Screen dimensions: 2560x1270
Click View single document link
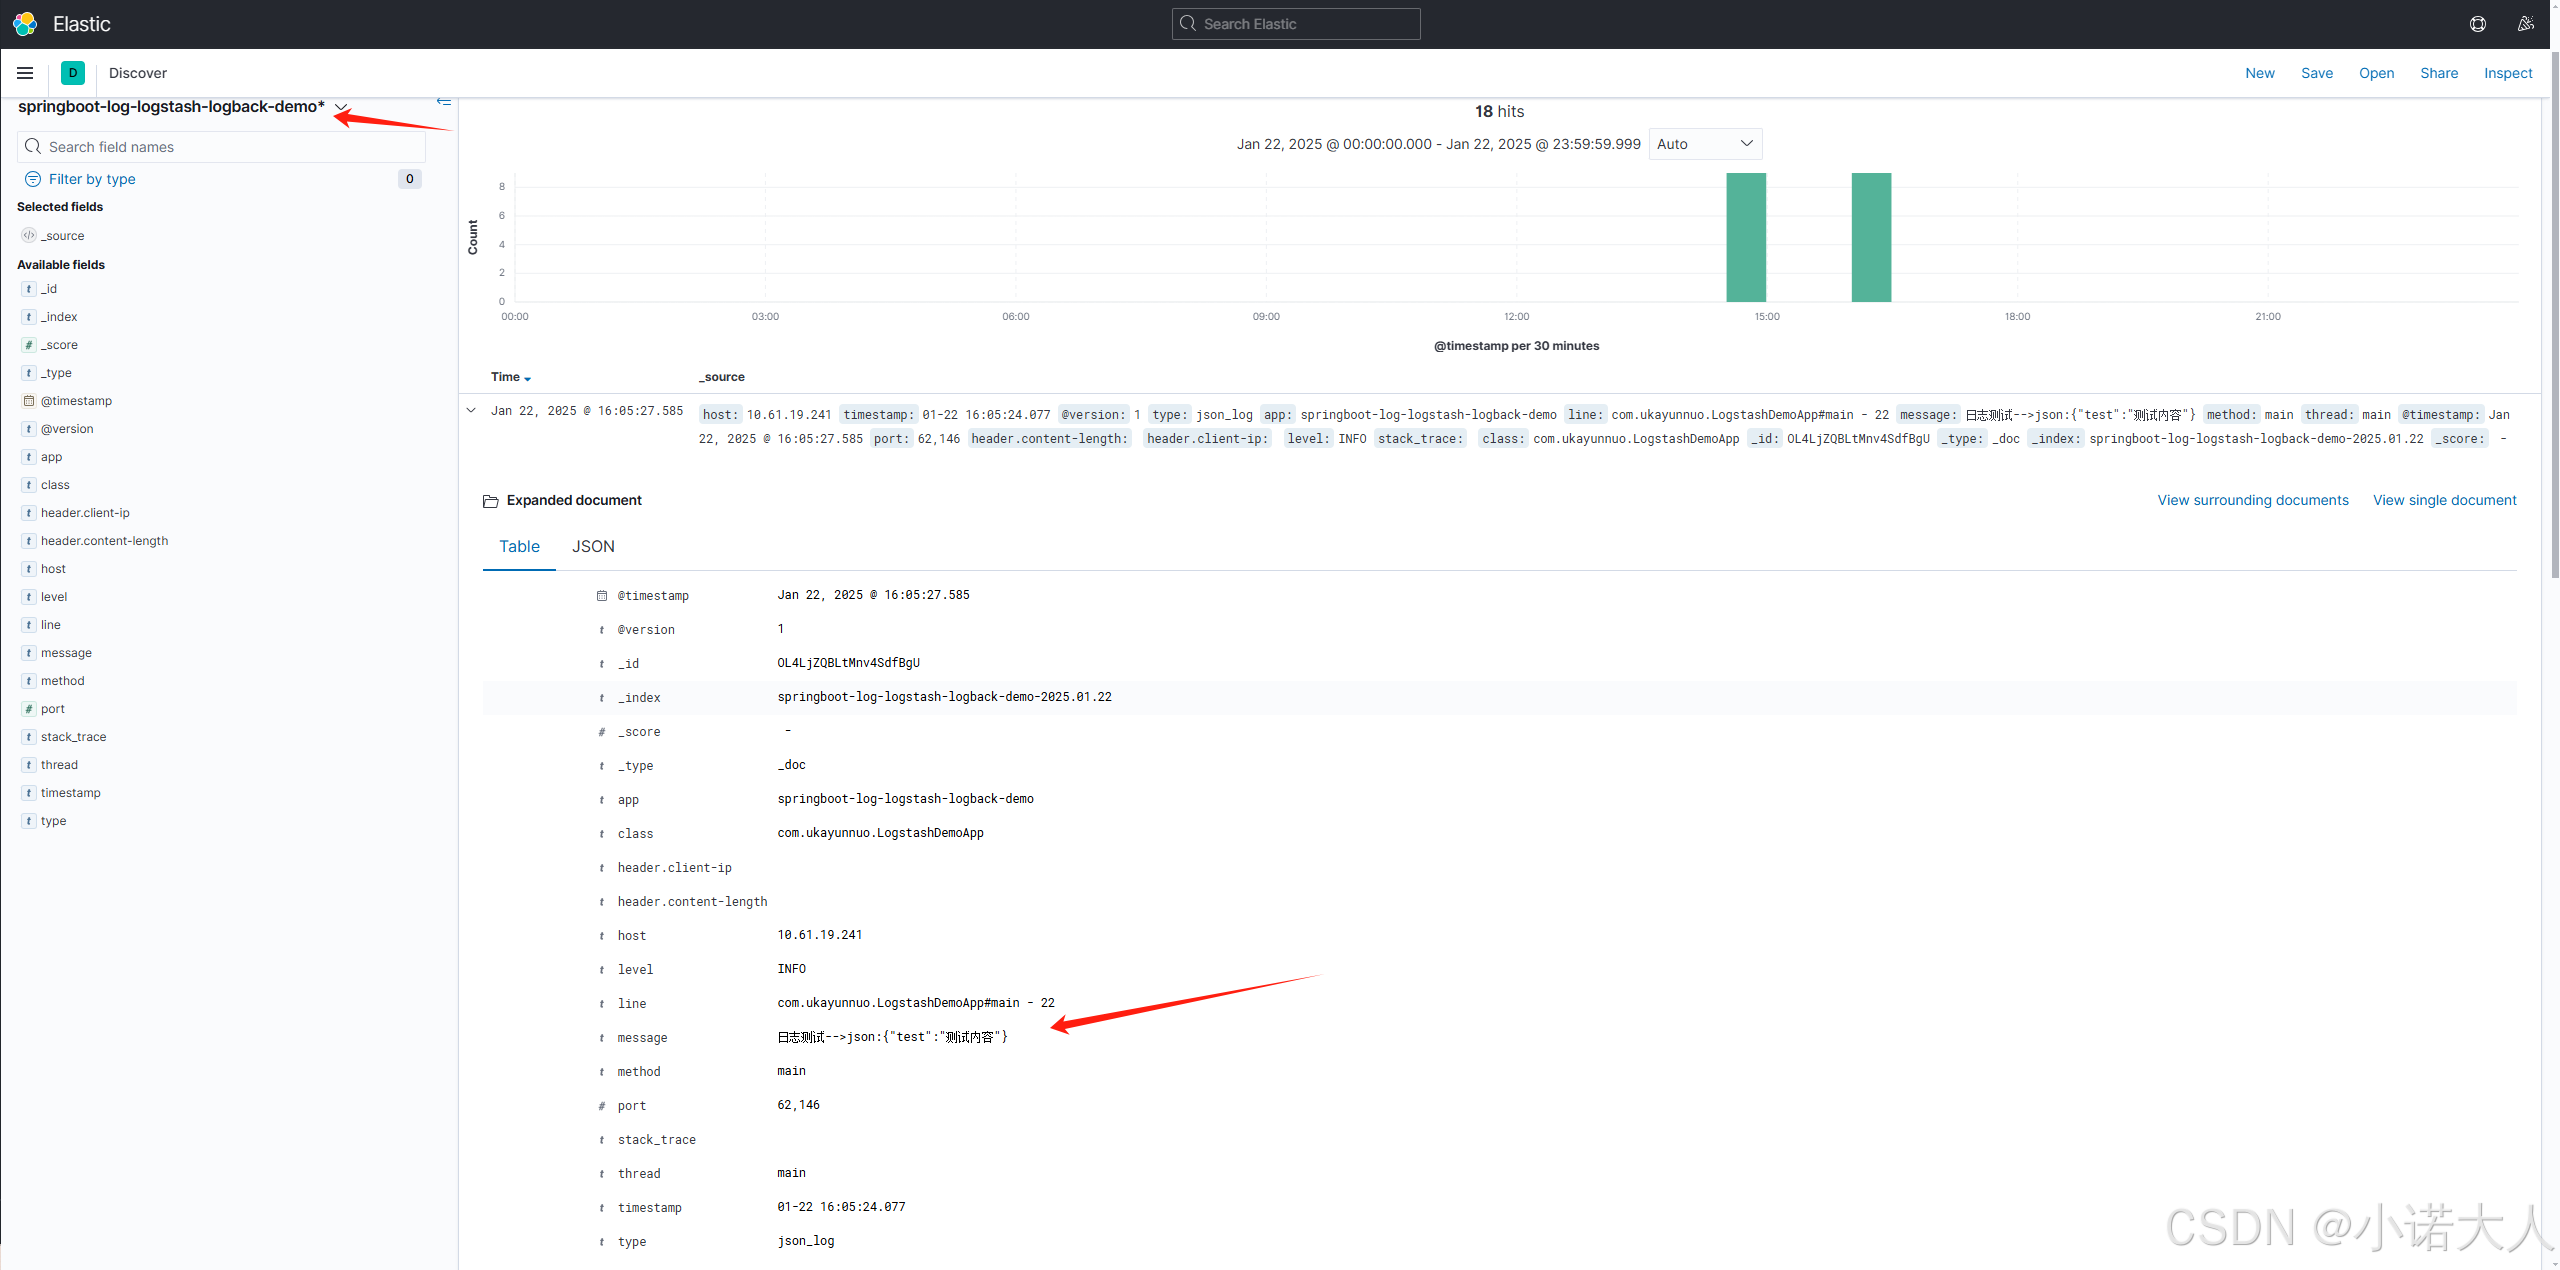tap(2444, 500)
